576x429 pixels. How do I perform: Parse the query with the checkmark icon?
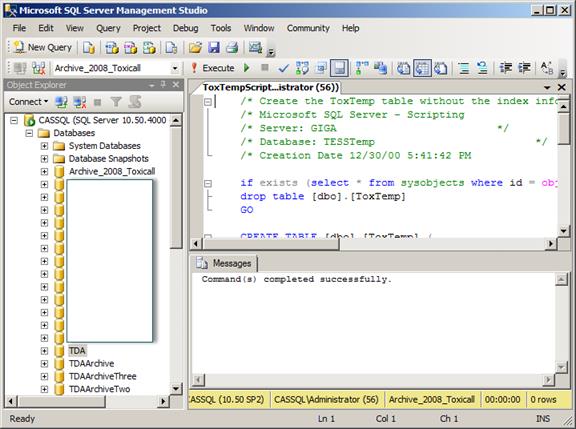[x=283, y=68]
